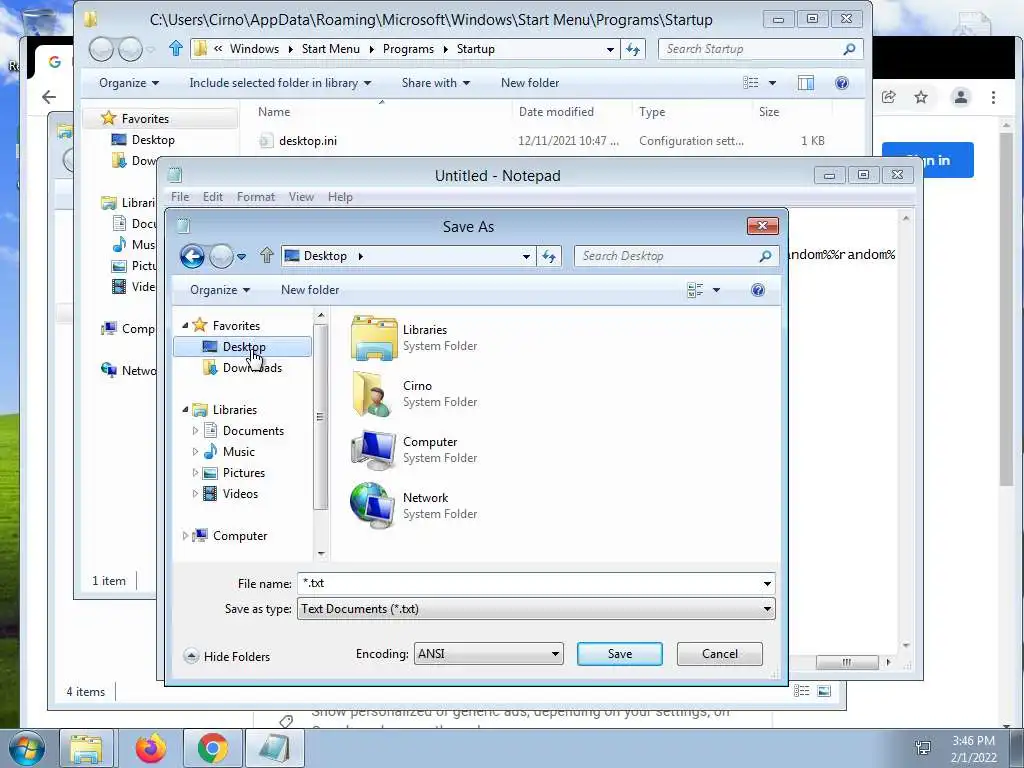
Task: Open Help in Startup Explorer window
Action: pyautogui.click(x=842, y=83)
